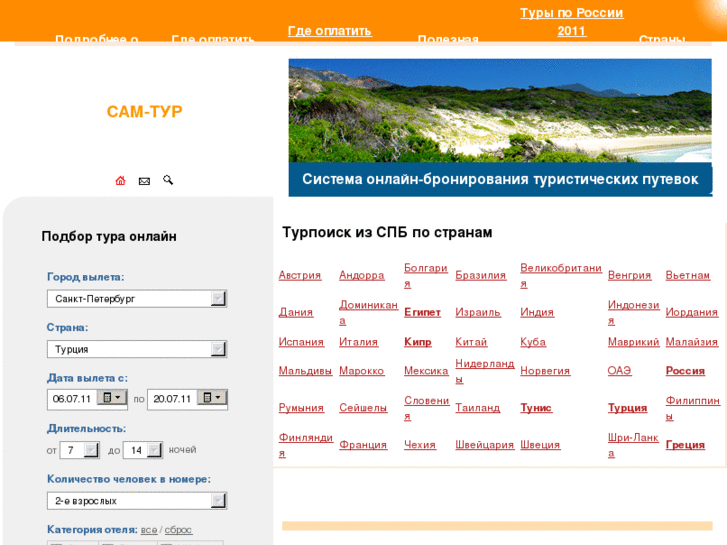
Task: Expand the departure city dropdown
Action: (x=218, y=299)
